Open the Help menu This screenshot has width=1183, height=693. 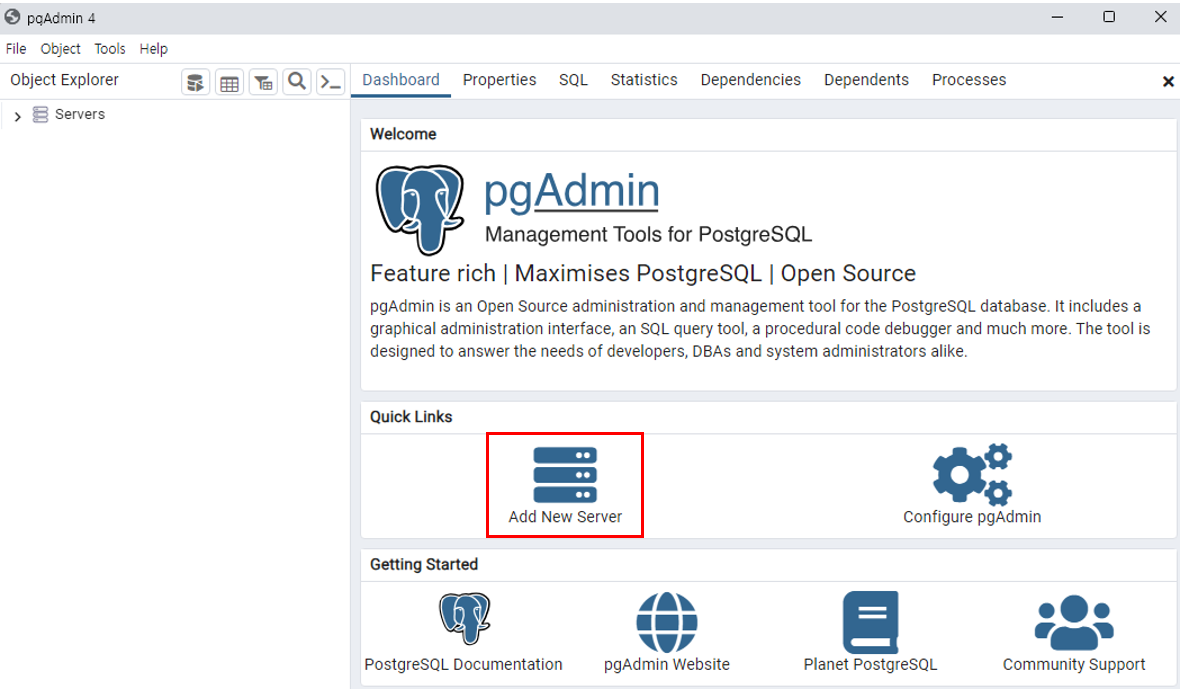tap(153, 49)
